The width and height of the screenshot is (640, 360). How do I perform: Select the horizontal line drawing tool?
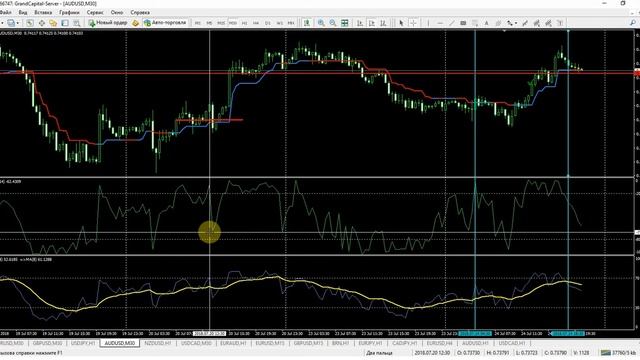[x=440, y=23]
